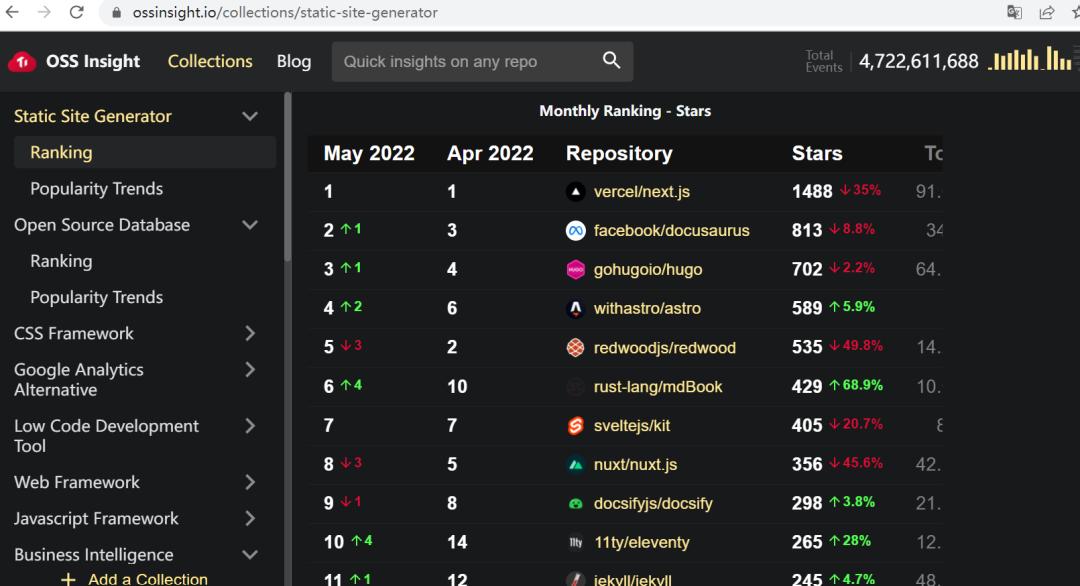
Task: Click the facebook/docusaurus Meta logo
Action: tap(575, 231)
